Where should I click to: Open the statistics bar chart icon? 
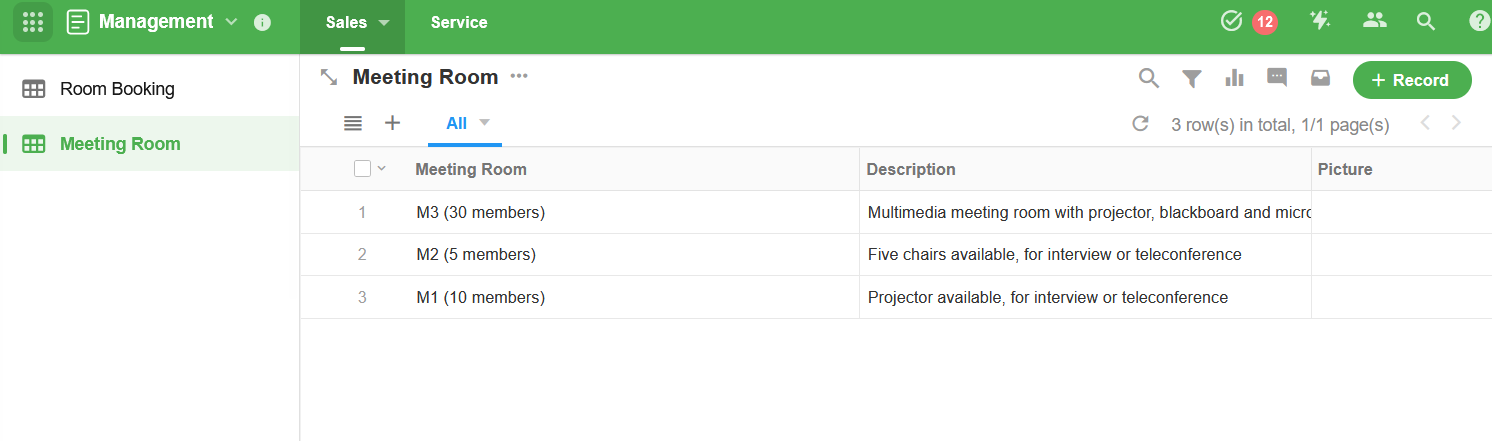tap(1235, 78)
